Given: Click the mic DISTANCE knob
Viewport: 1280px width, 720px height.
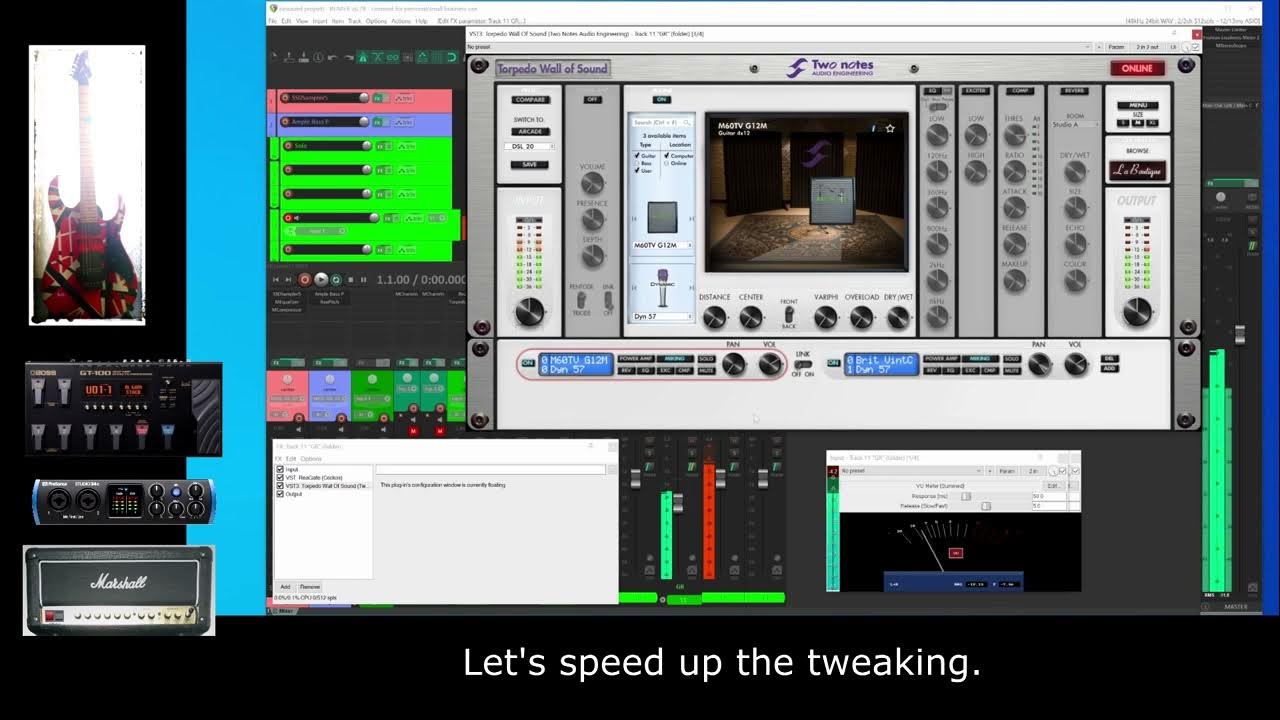Looking at the screenshot, I should (x=714, y=318).
